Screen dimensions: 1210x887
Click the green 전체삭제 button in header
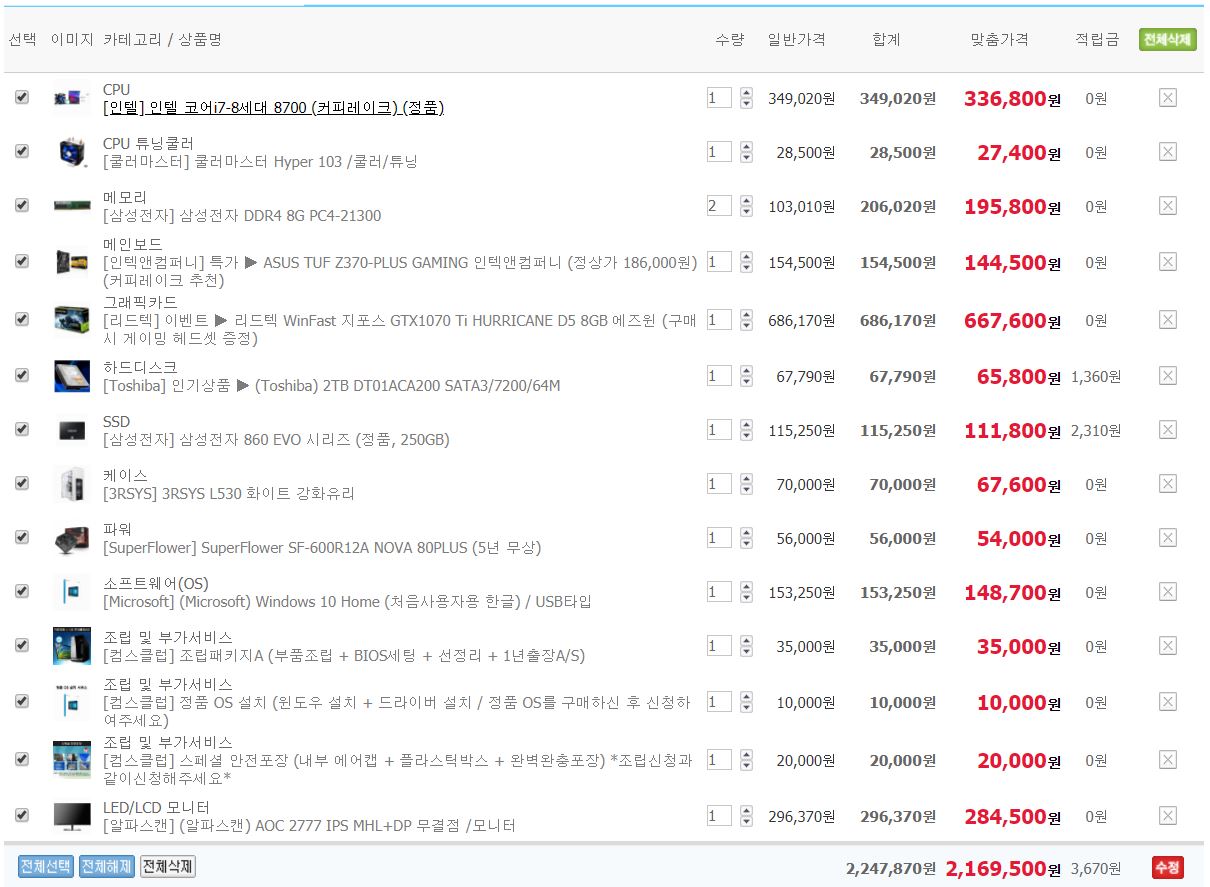pos(1167,40)
